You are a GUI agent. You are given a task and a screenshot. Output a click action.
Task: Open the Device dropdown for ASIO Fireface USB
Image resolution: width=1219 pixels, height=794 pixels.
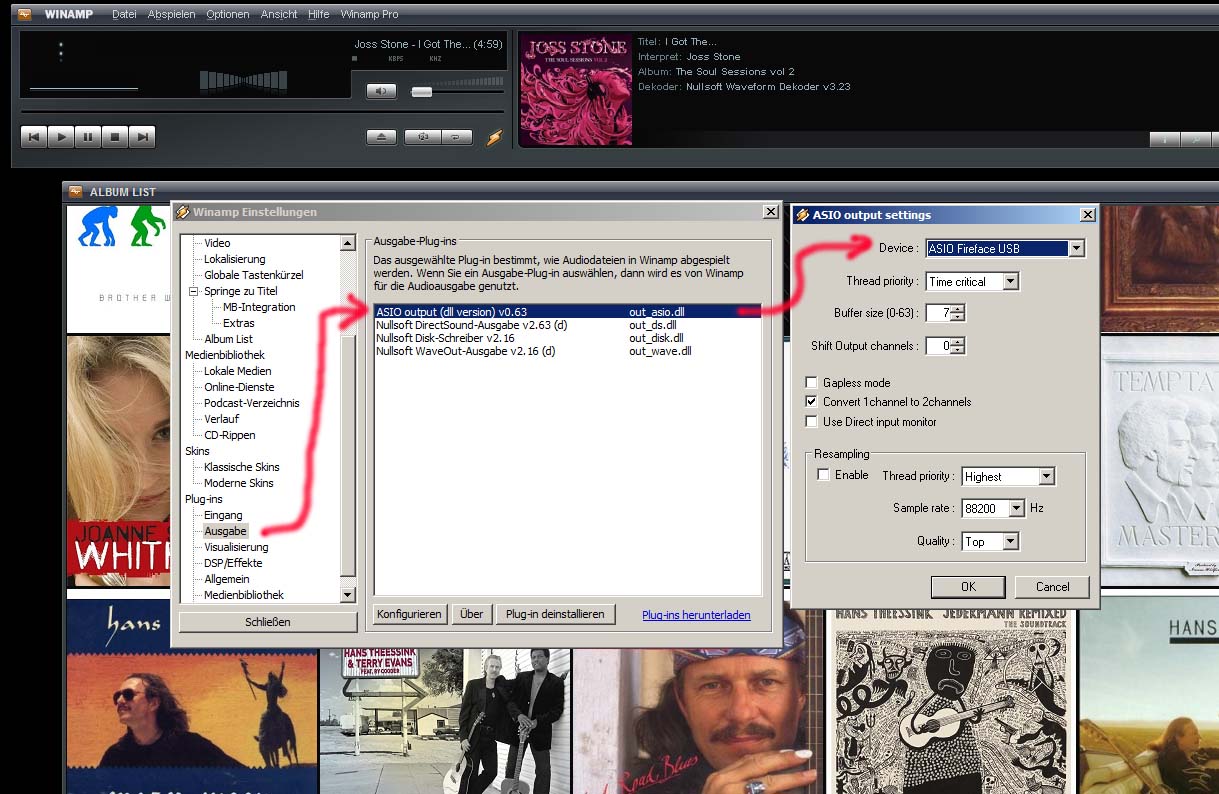[x=1076, y=248]
